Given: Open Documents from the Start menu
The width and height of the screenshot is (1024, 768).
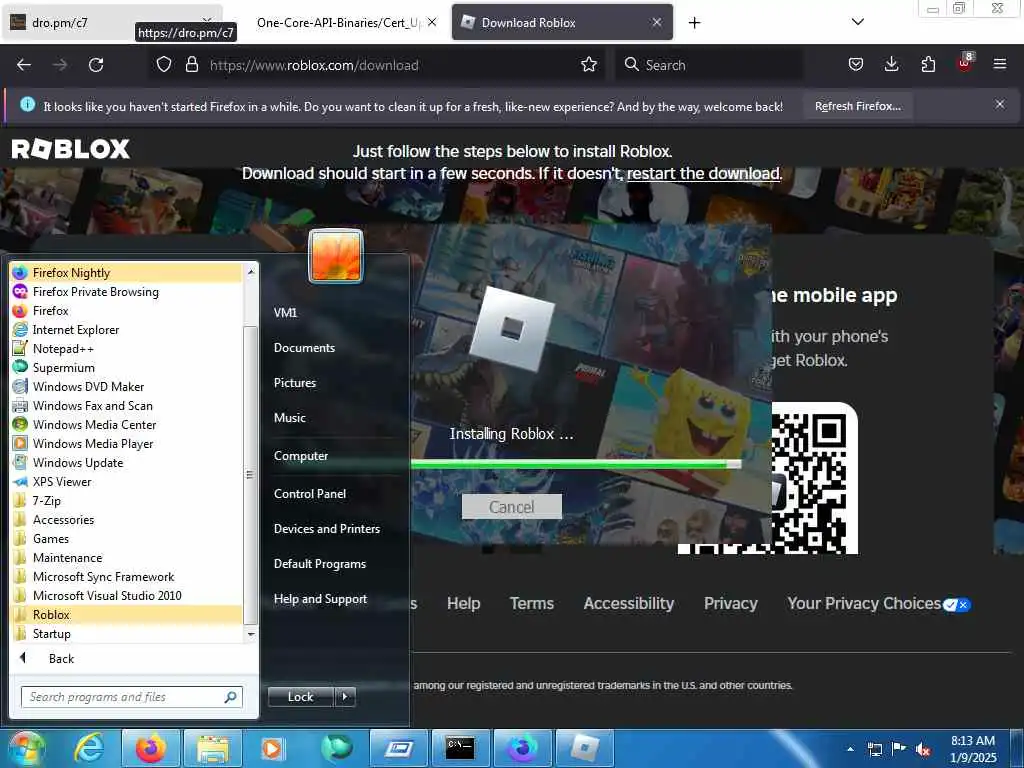Looking at the screenshot, I should pyautogui.click(x=304, y=348).
